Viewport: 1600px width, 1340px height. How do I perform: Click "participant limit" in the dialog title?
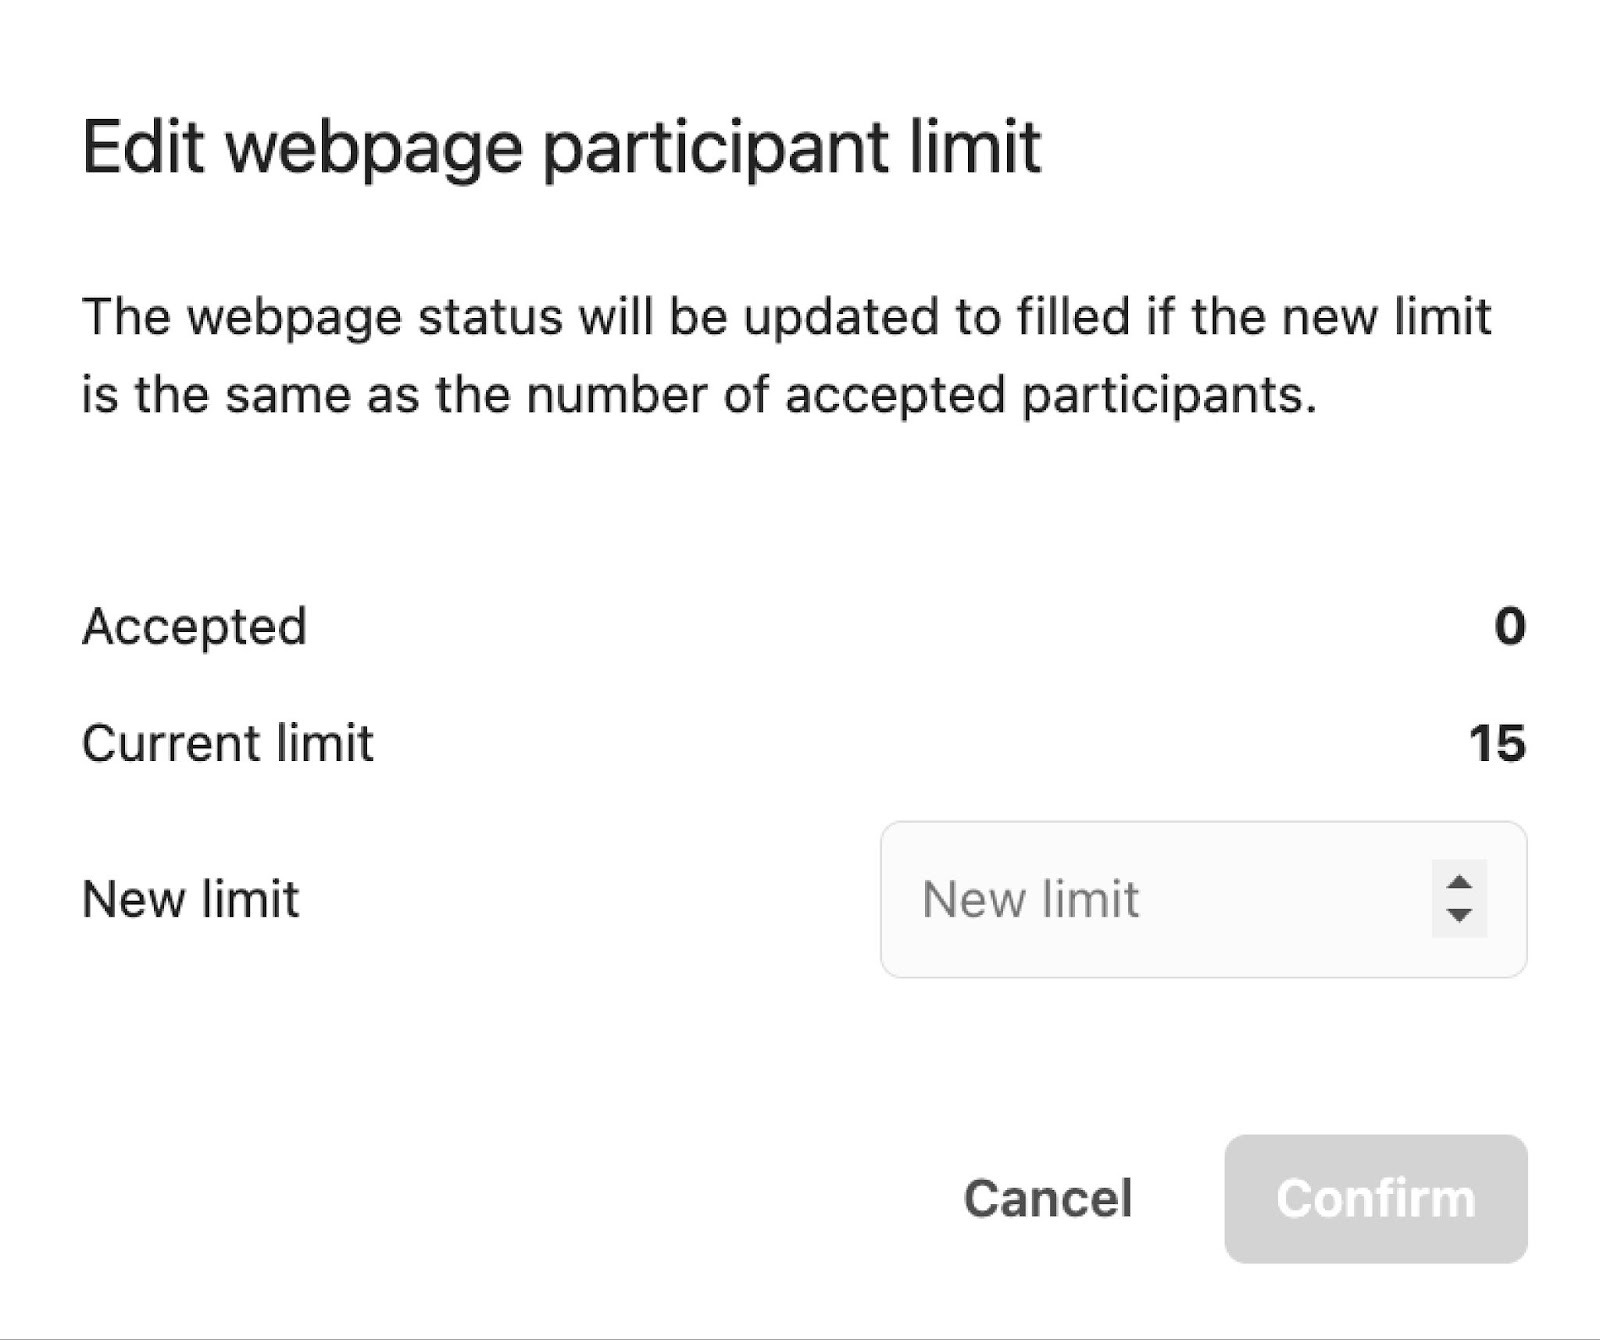tap(792, 147)
